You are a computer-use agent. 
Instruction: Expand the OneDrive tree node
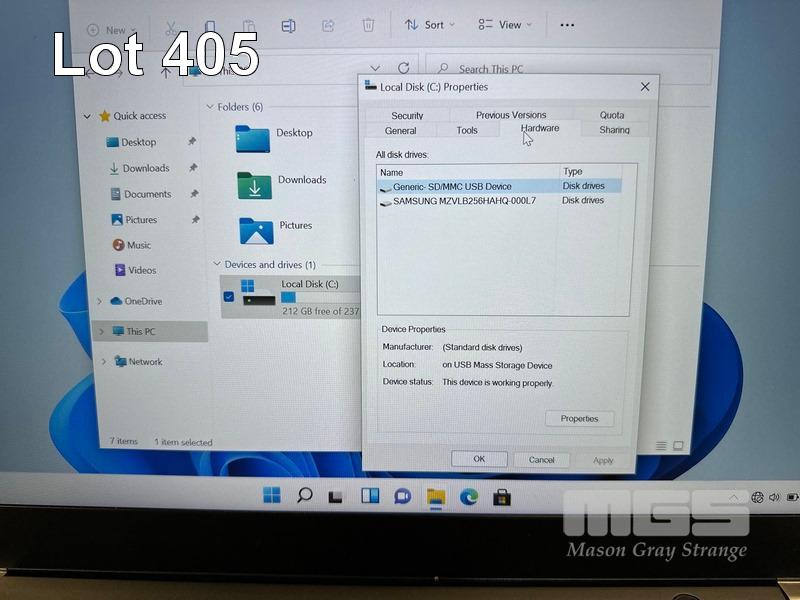(99, 301)
